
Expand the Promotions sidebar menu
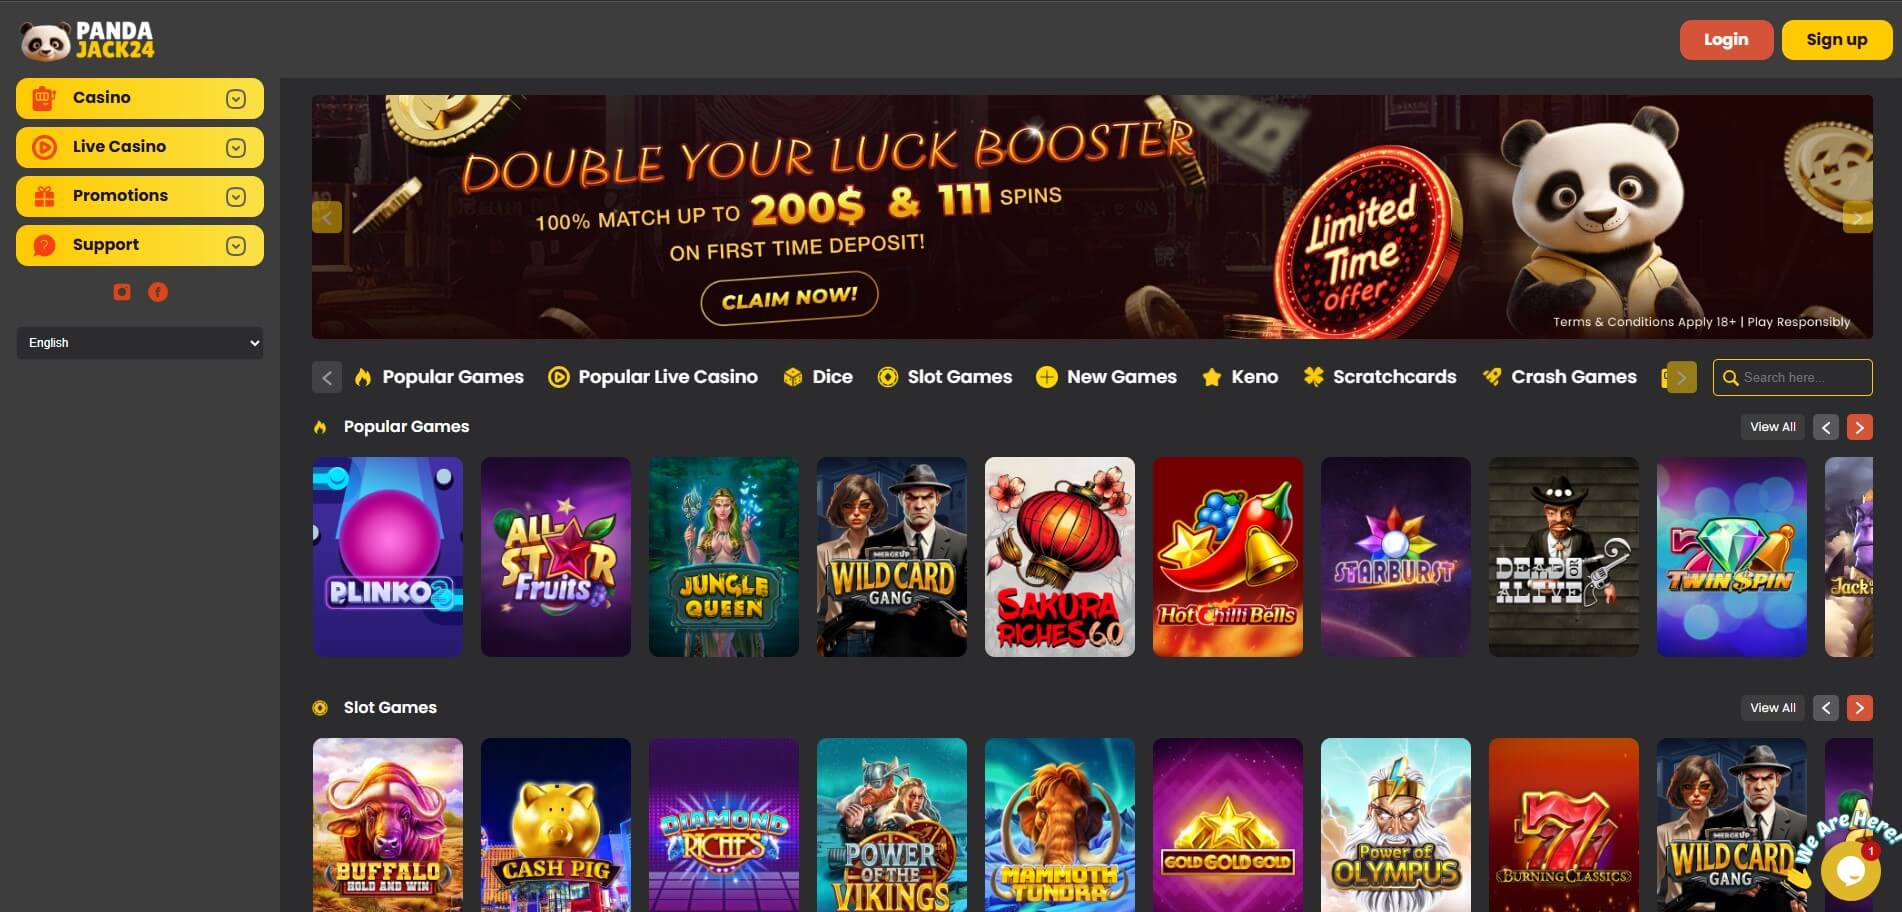(140, 196)
